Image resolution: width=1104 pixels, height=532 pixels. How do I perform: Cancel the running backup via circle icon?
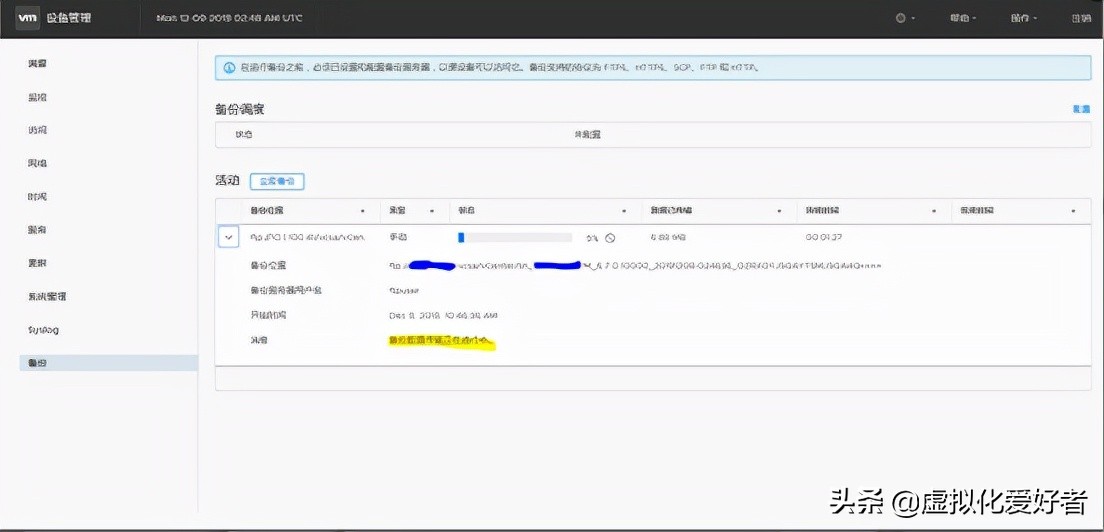610,238
